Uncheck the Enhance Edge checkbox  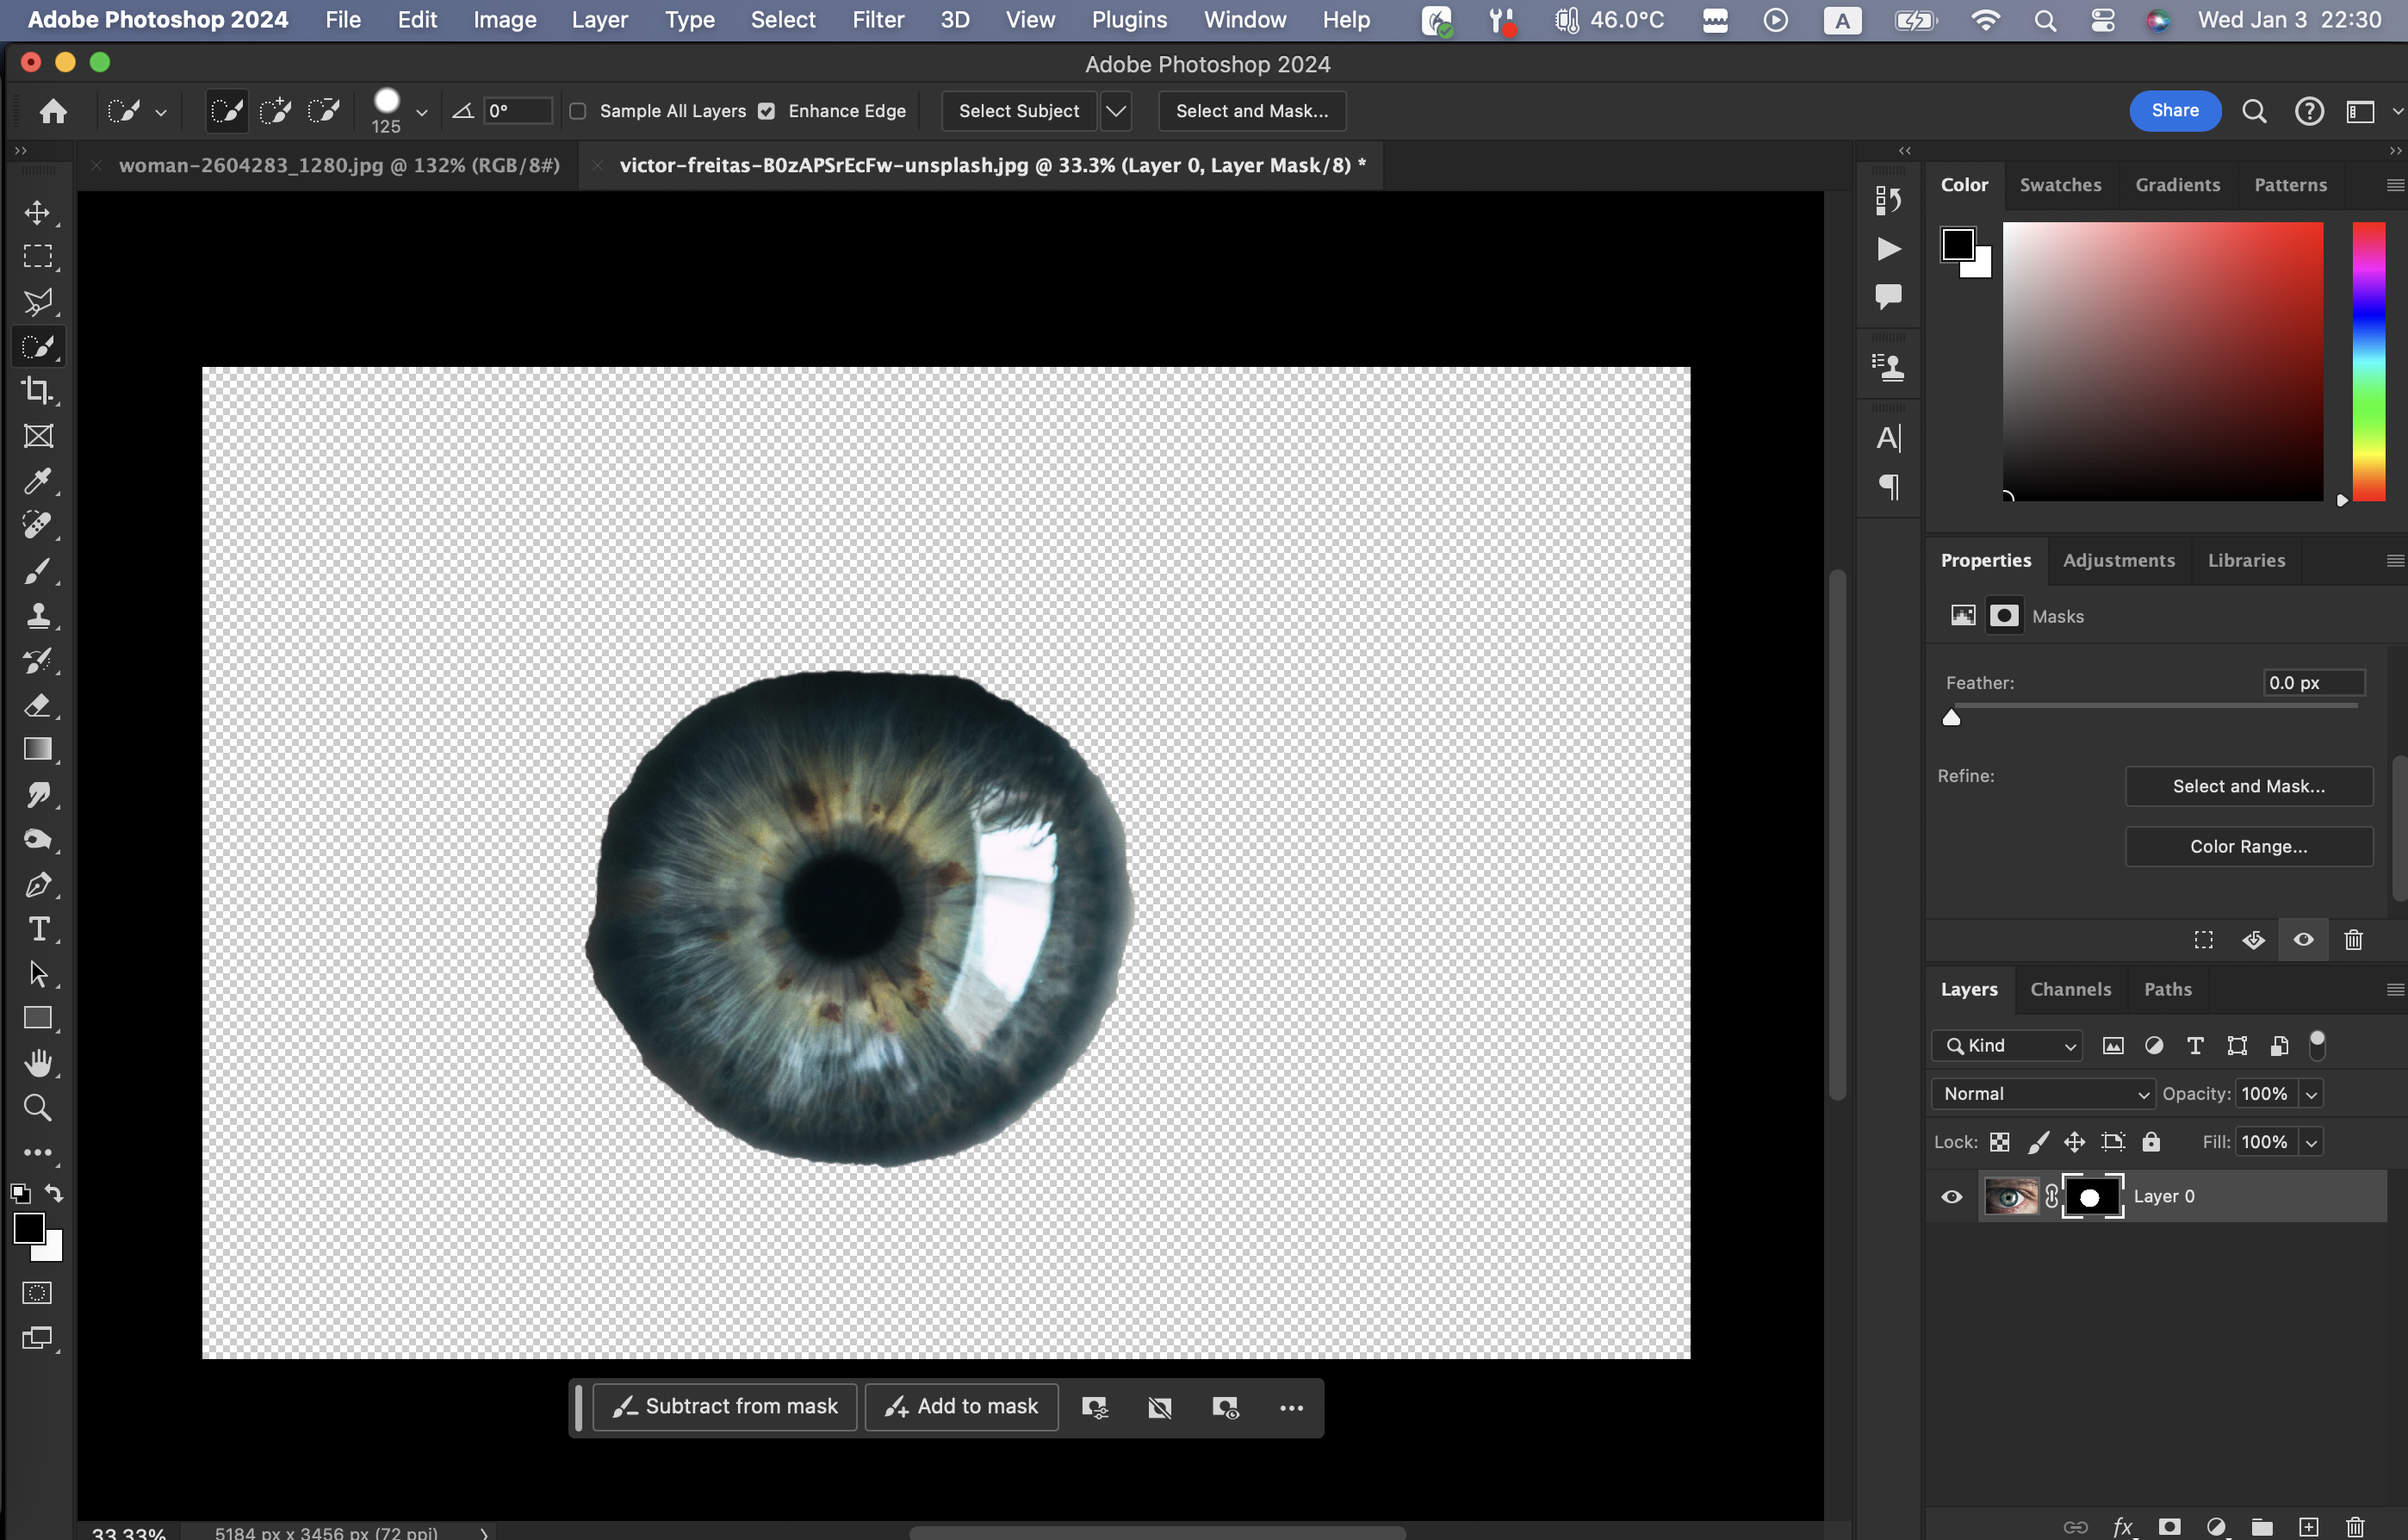766,111
